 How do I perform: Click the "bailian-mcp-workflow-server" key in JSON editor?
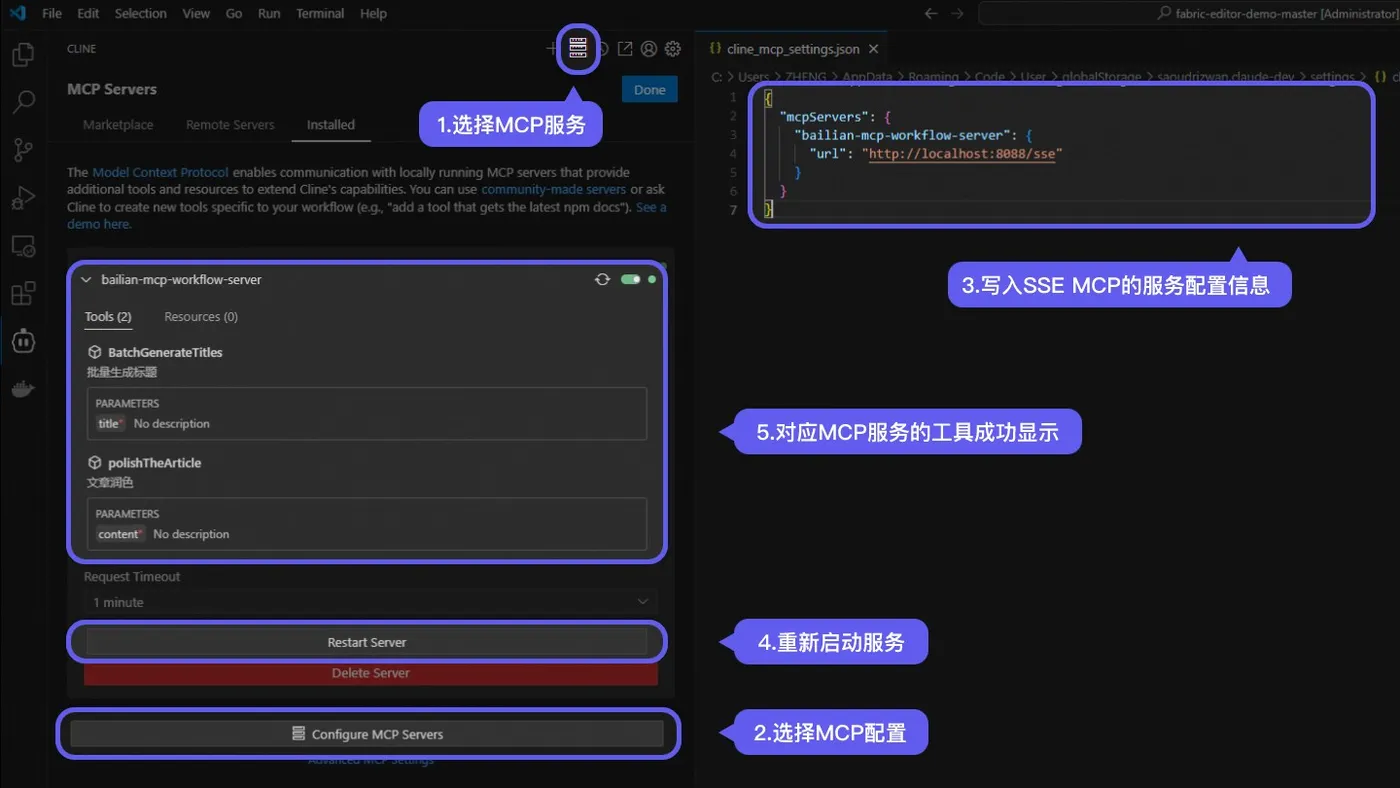(901, 135)
